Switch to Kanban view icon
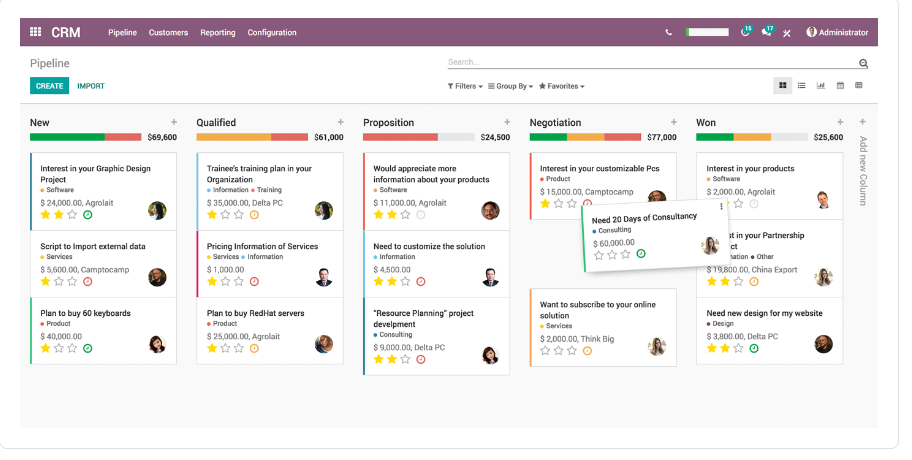The image size is (912, 460). [x=782, y=85]
